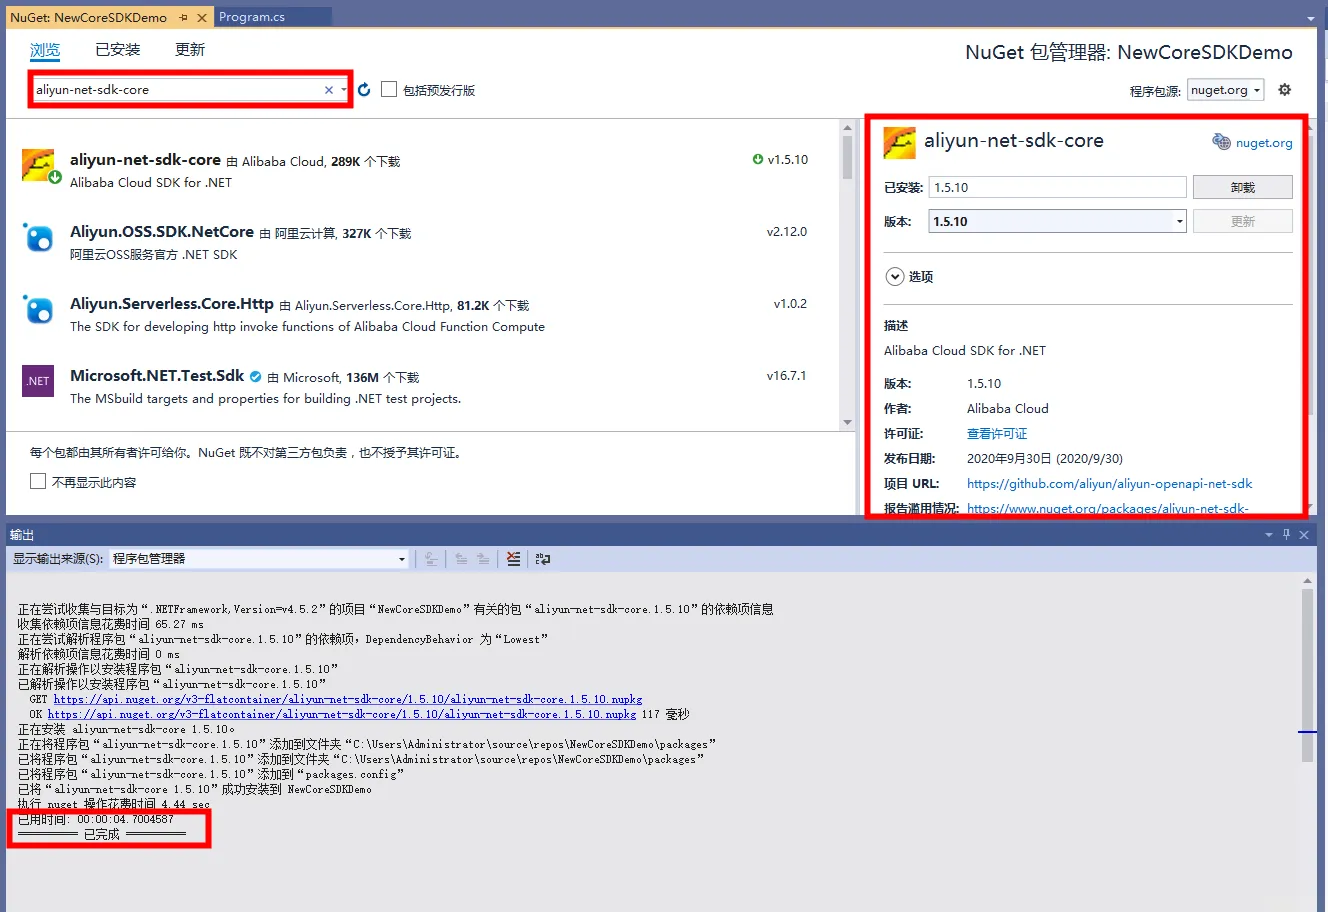Toggle word wrap in the Output window
1328x912 pixels.
543,559
